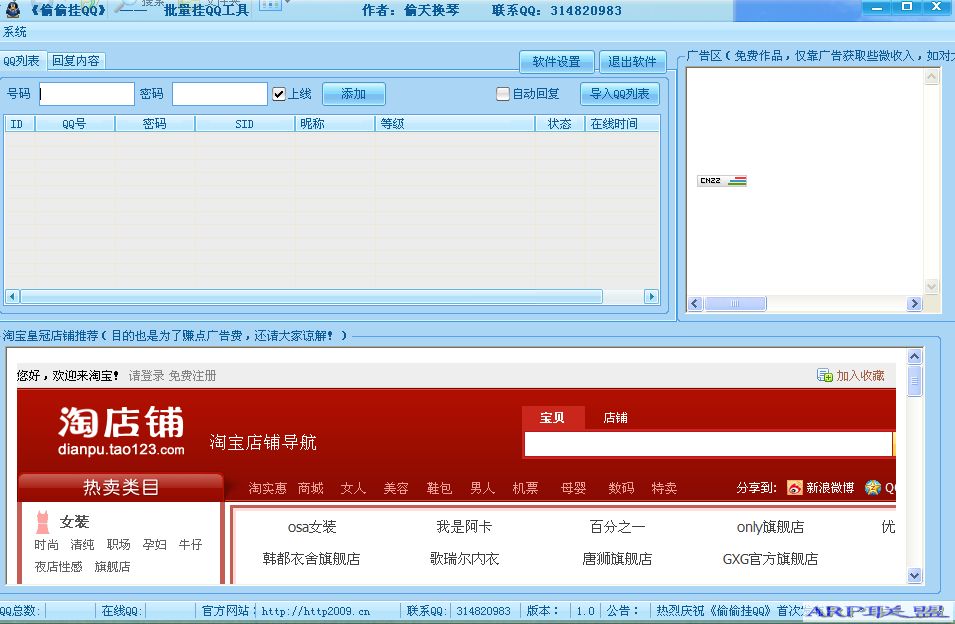Share to 新浪微博 icon

click(795, 488)
